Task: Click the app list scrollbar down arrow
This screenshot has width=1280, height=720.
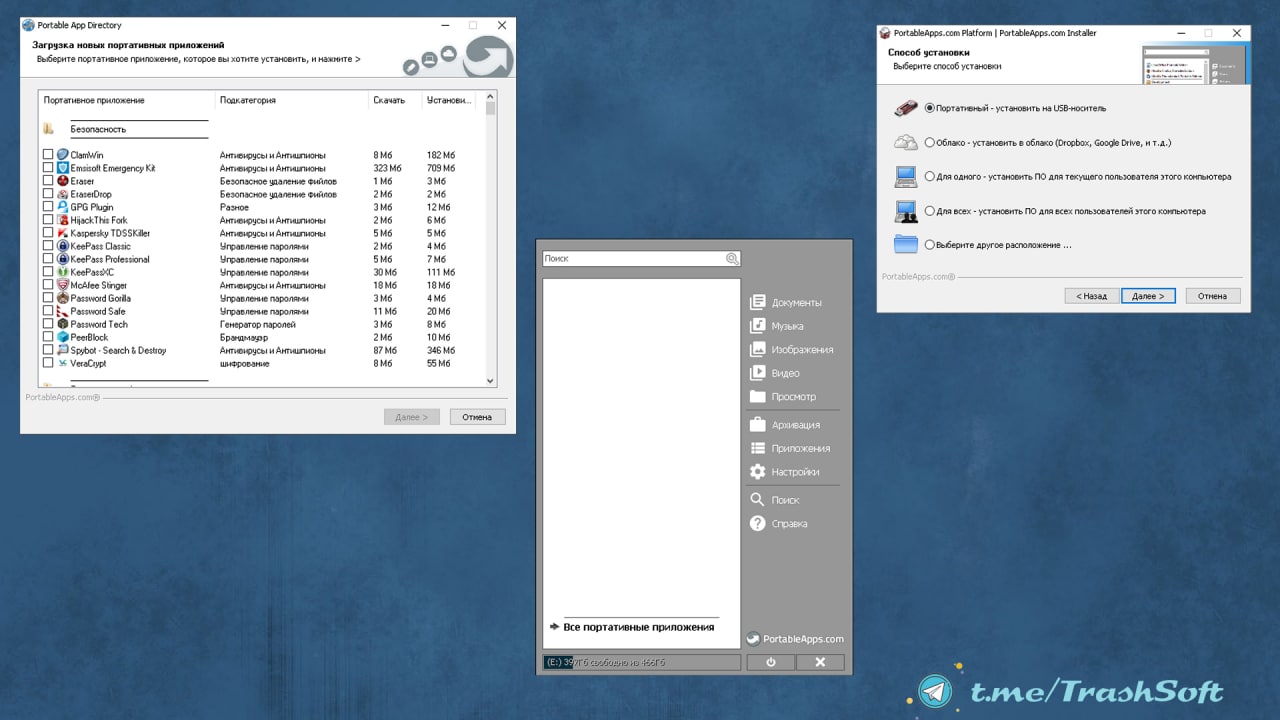Action: [x=490, y=381]
